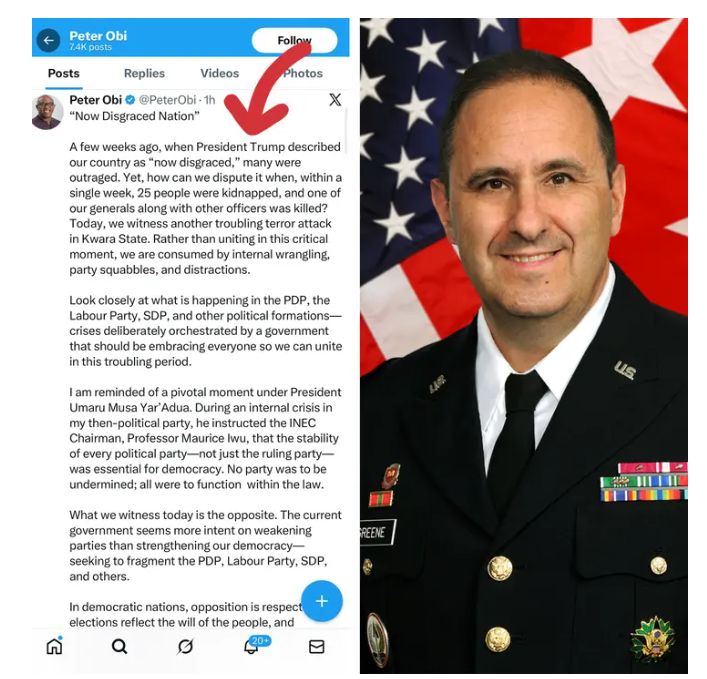Follow Peter Obi's account
The width and height of the screenshot is (707, 679).
[294, 40]
